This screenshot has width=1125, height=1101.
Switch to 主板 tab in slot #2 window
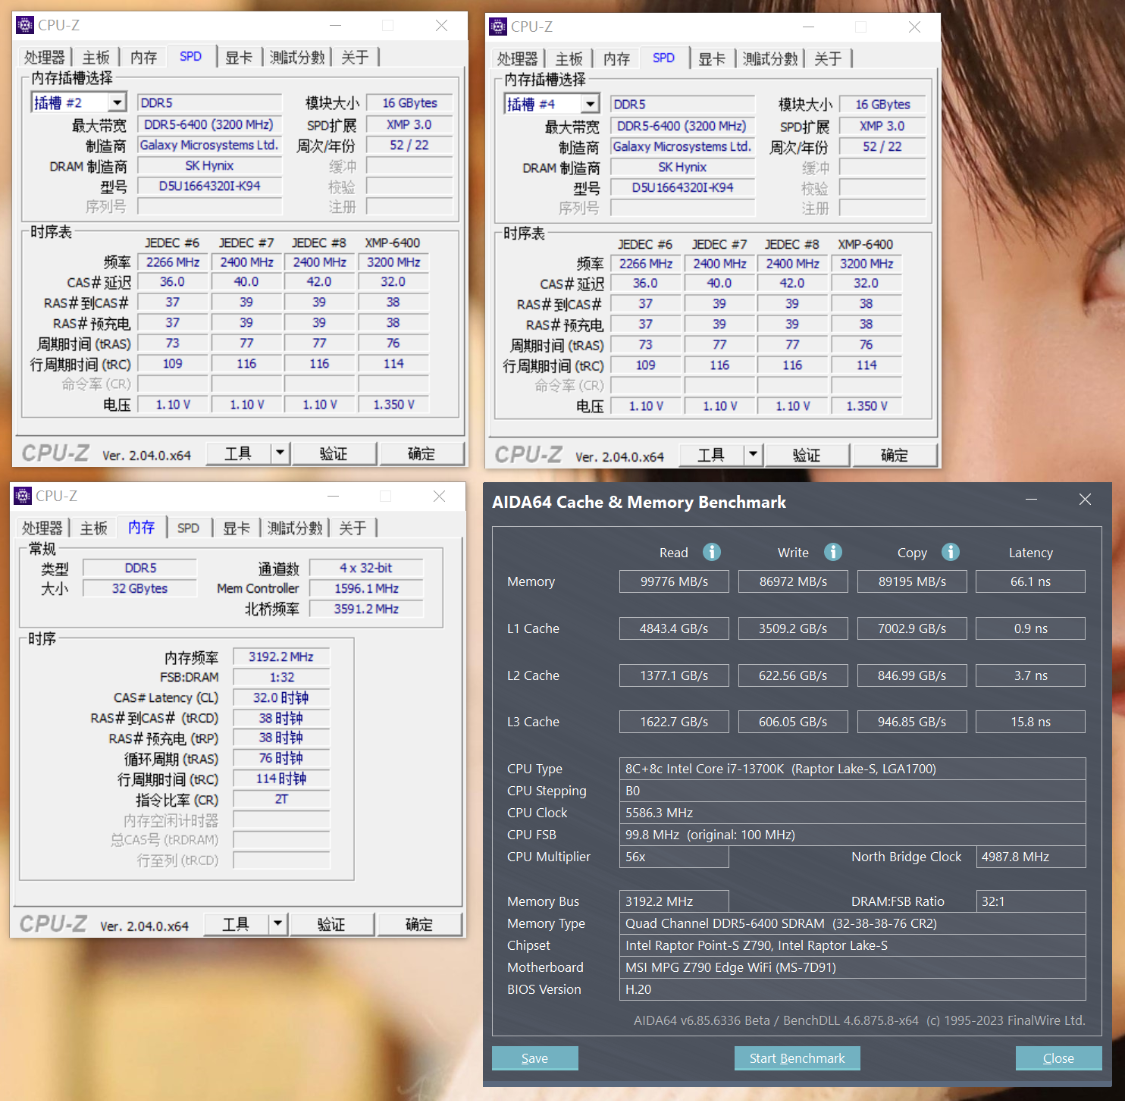[95, 57]
